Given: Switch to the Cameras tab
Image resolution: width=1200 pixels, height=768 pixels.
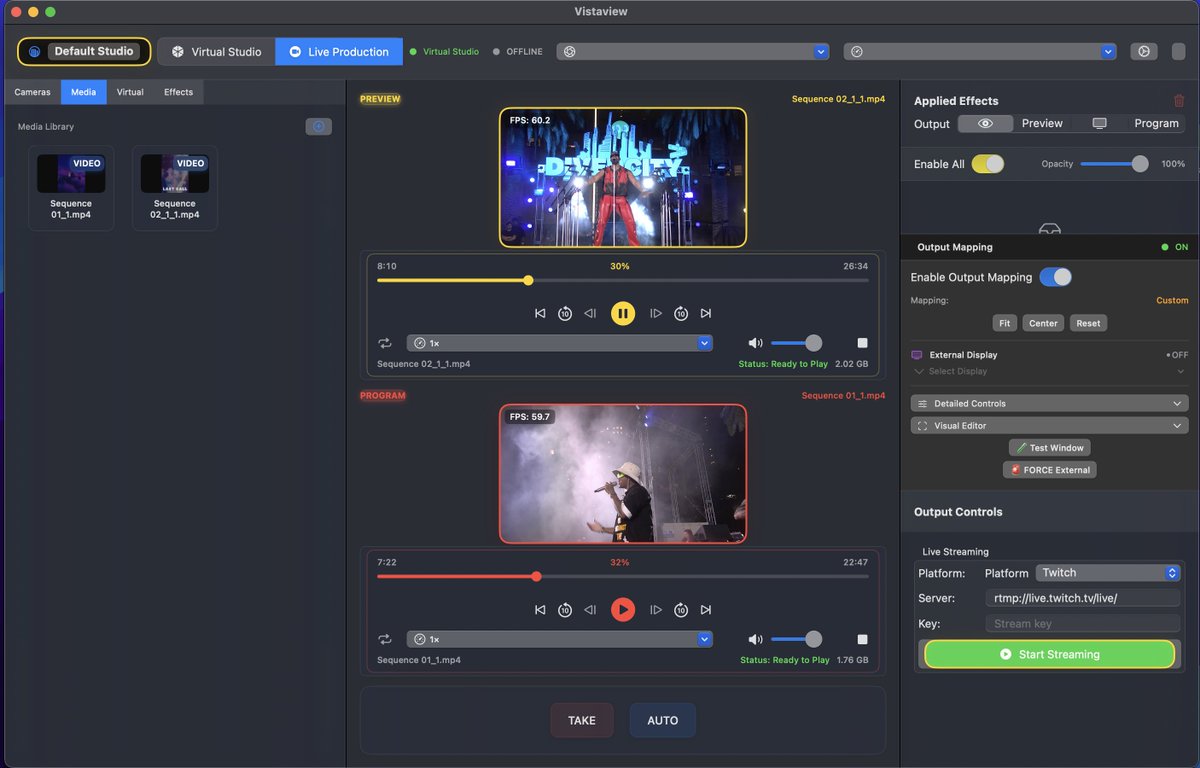Looking at the screenshot, I should [32, 92].
